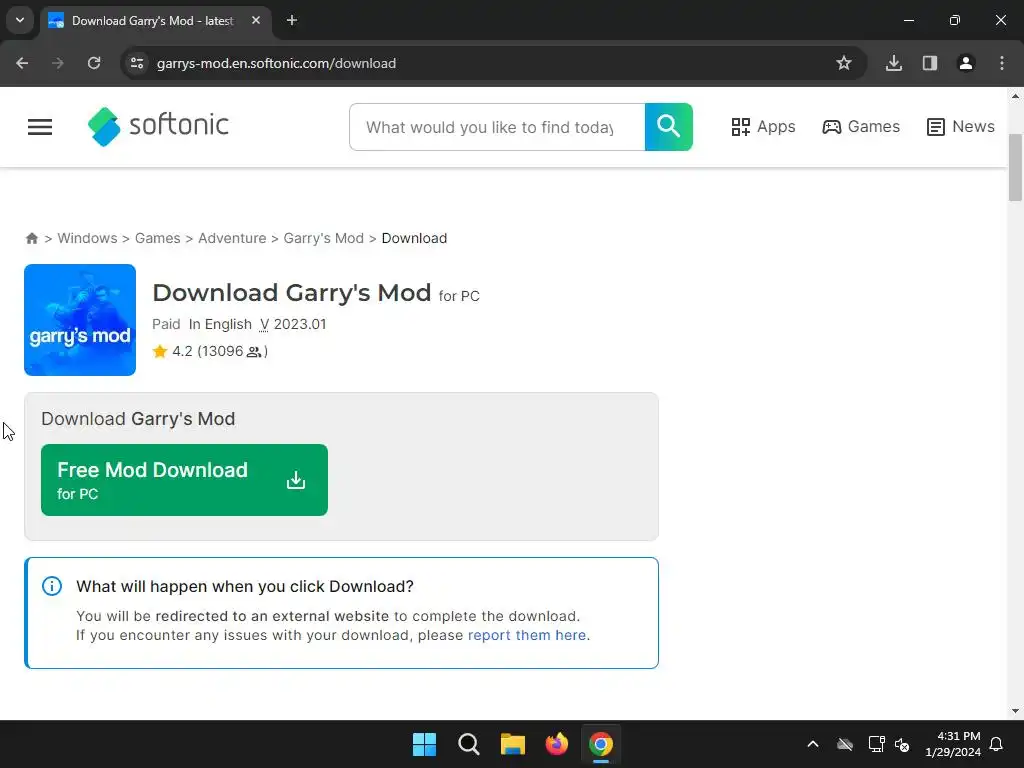Open the Softonic hamburger menu

tap(40, 127)
